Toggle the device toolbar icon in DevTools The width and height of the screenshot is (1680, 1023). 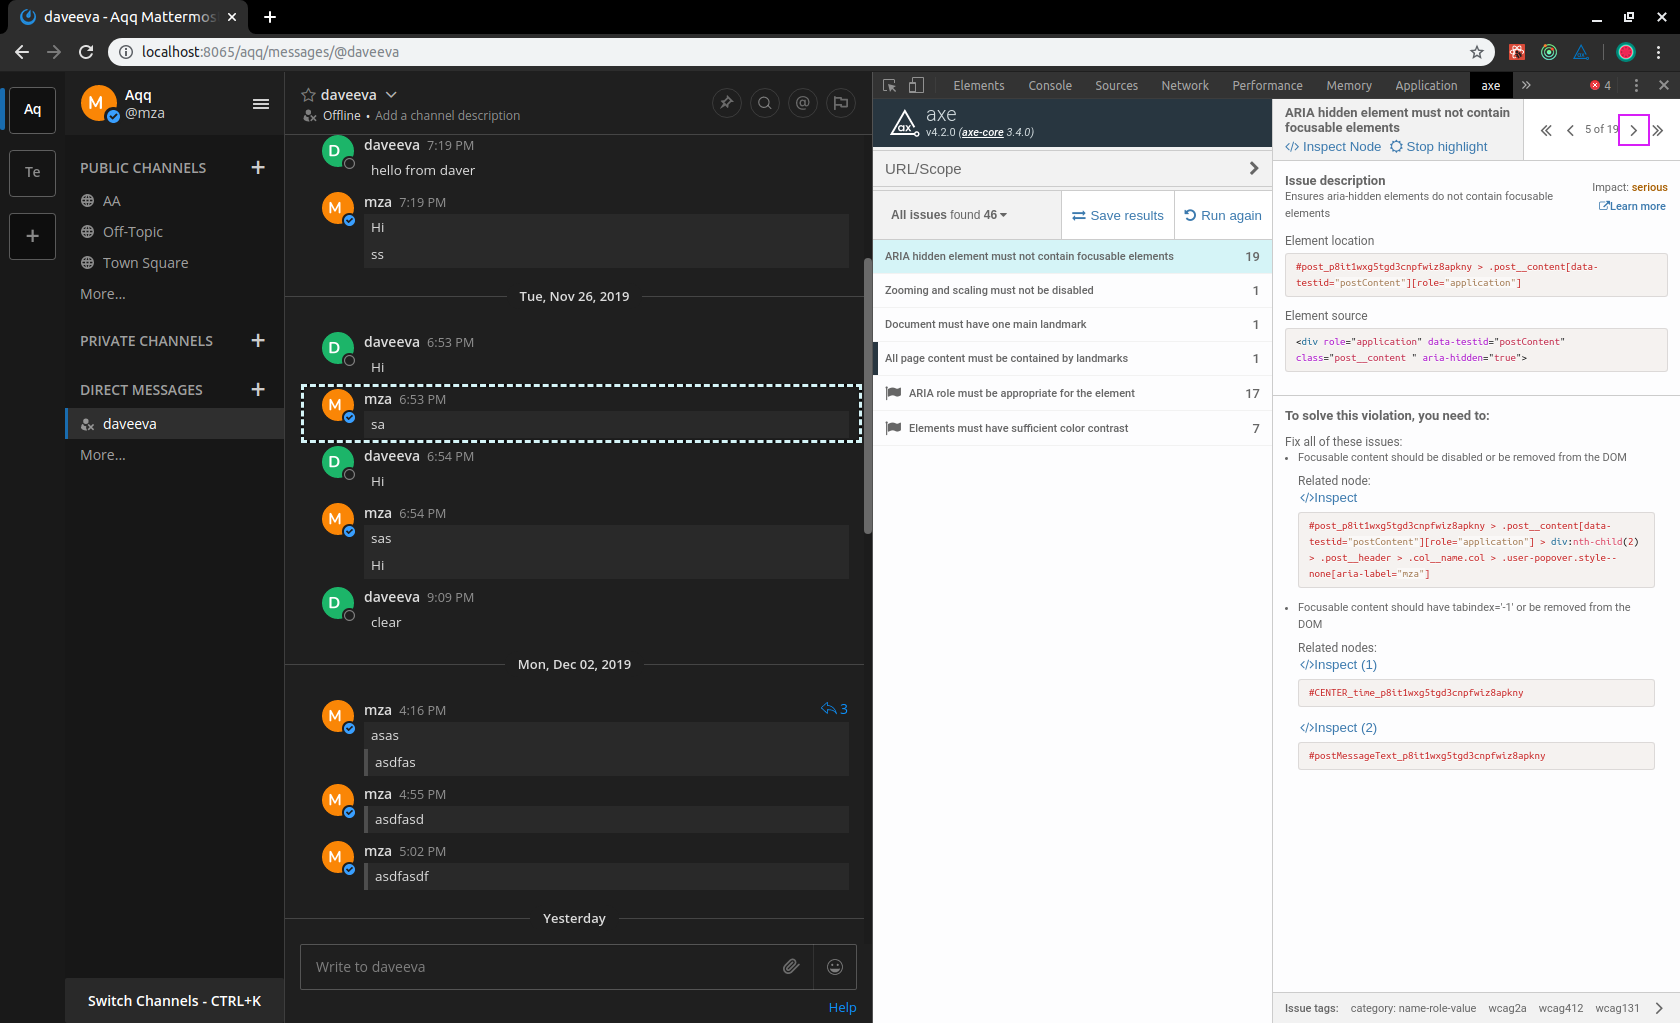coord(917,85)
